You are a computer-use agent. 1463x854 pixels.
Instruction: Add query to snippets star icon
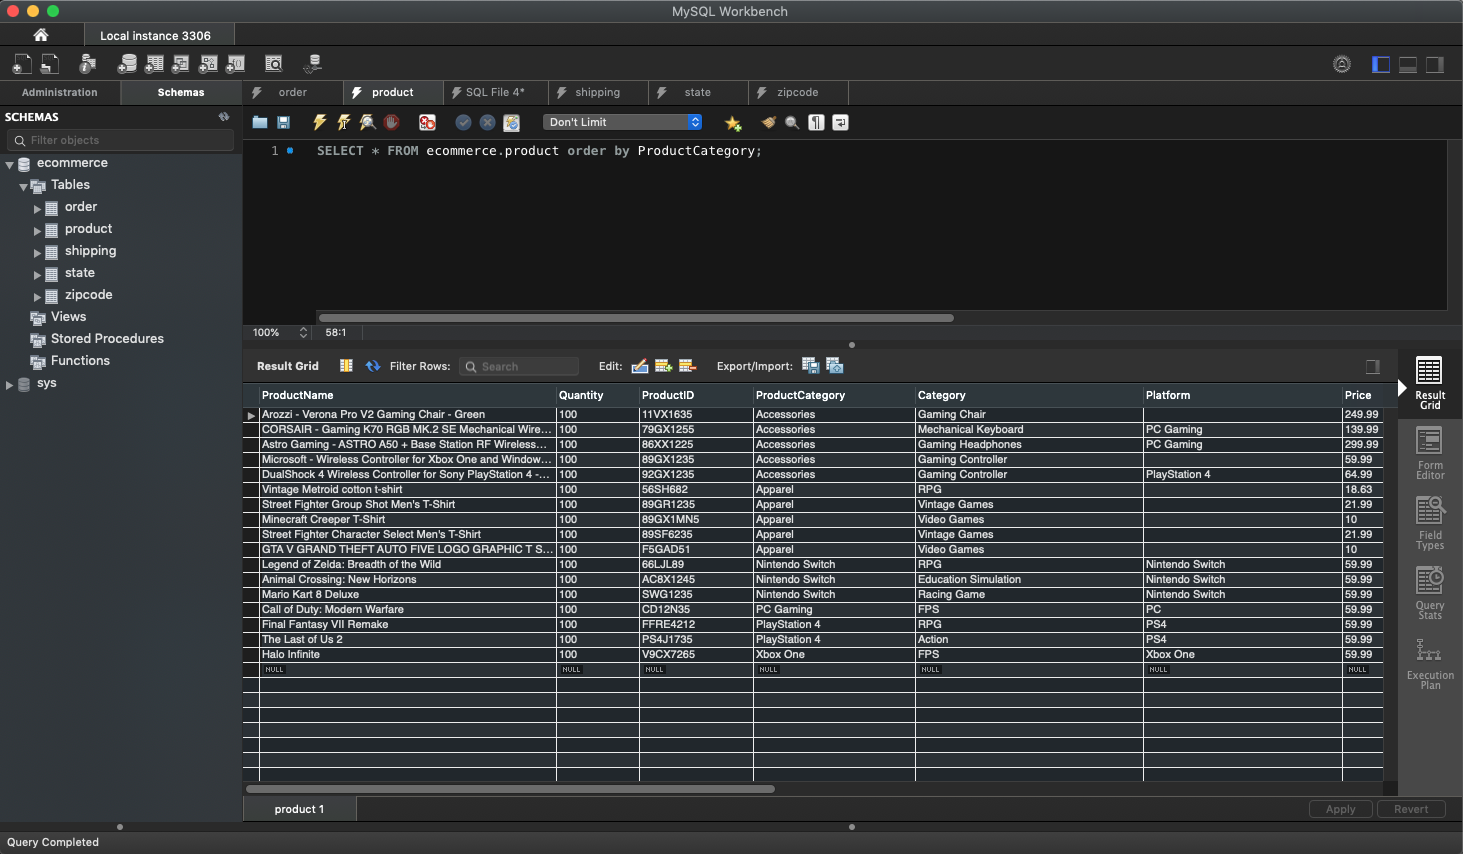[733, 123]
